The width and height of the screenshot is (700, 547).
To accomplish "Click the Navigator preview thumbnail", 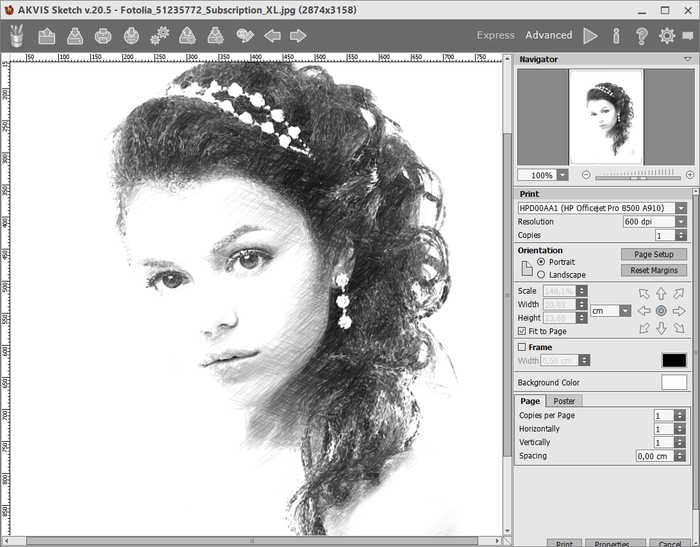I will coord(606,117).
